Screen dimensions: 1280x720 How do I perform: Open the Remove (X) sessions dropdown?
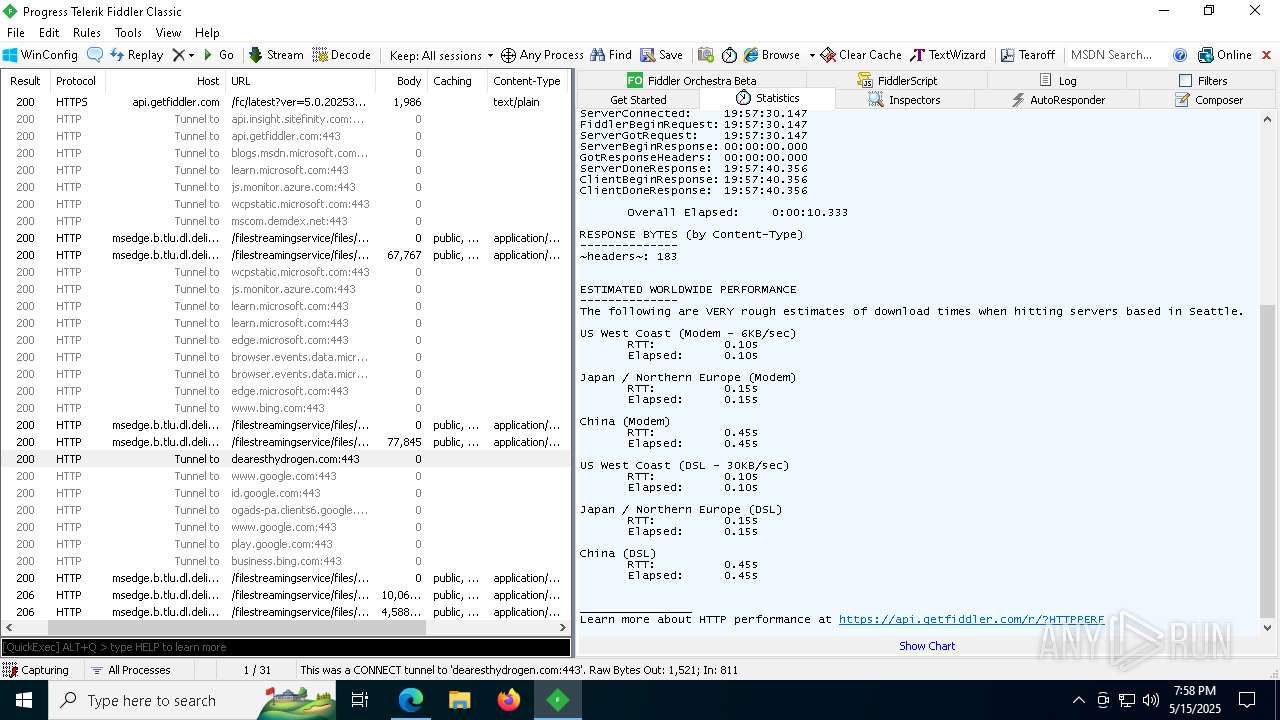tap(182, 55)
